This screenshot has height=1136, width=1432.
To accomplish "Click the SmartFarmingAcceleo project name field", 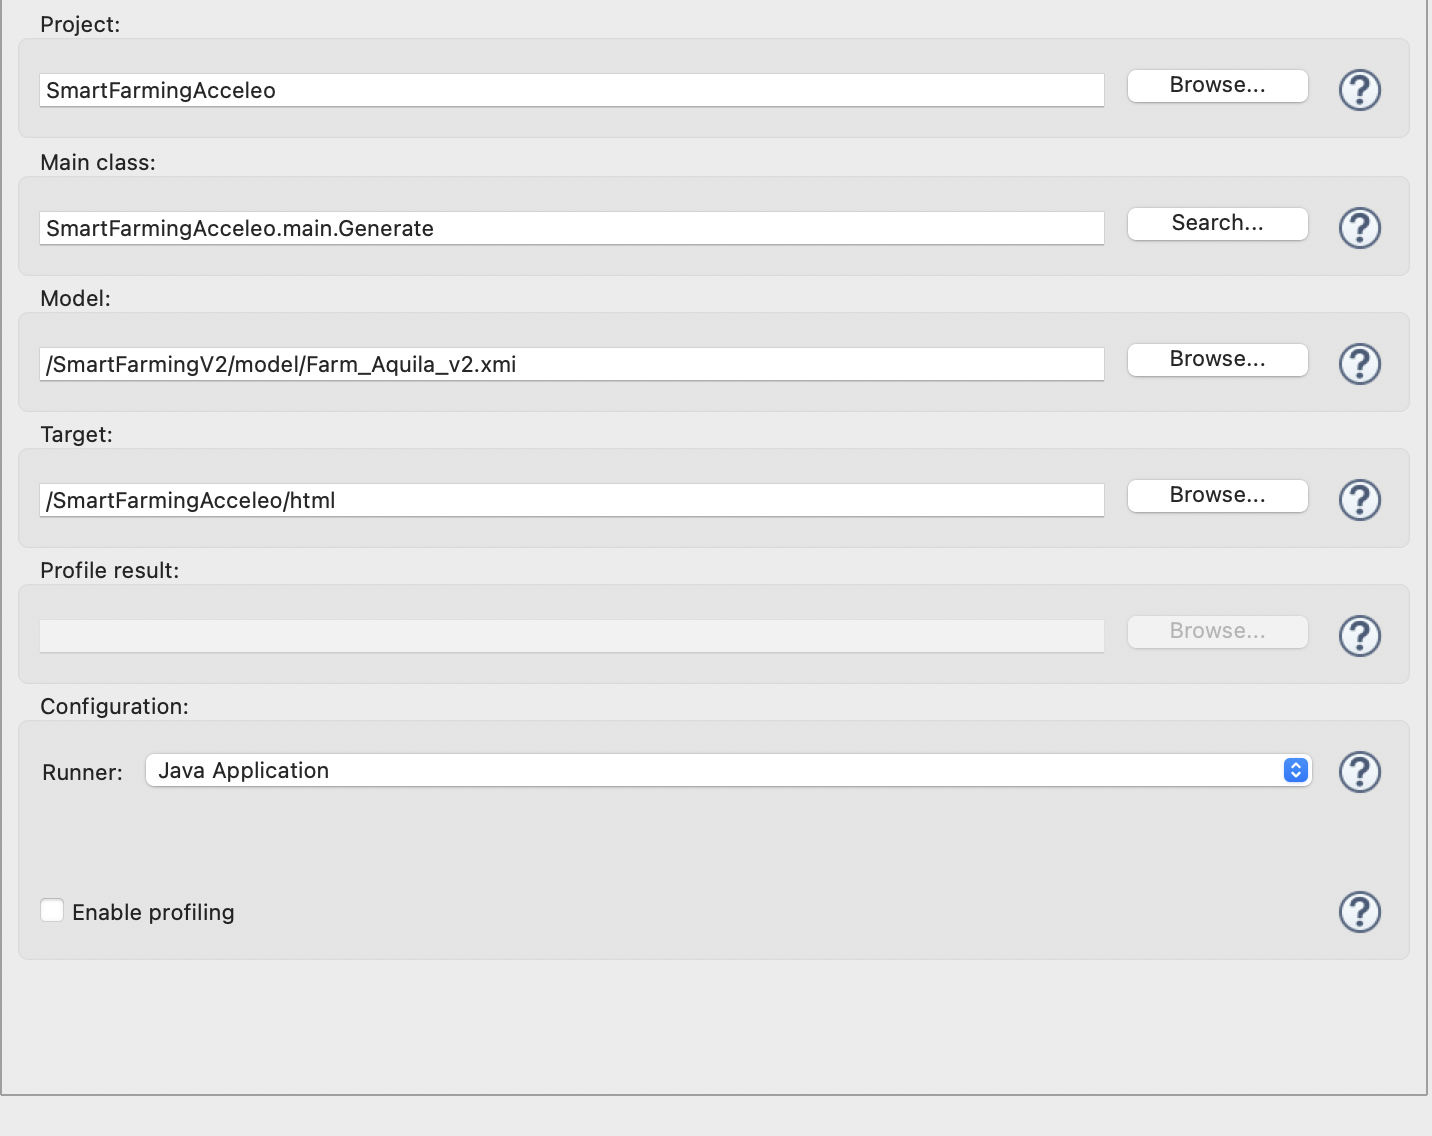I will (570, 90).
